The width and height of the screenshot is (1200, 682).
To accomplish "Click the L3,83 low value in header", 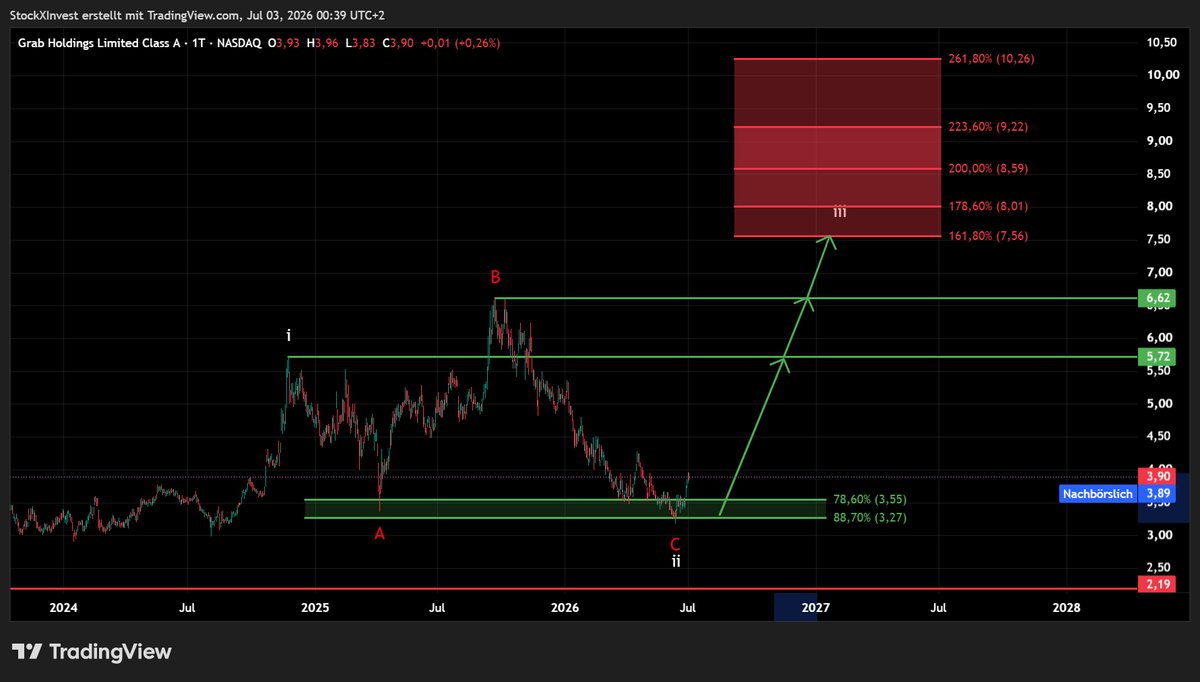I will 361,43.
